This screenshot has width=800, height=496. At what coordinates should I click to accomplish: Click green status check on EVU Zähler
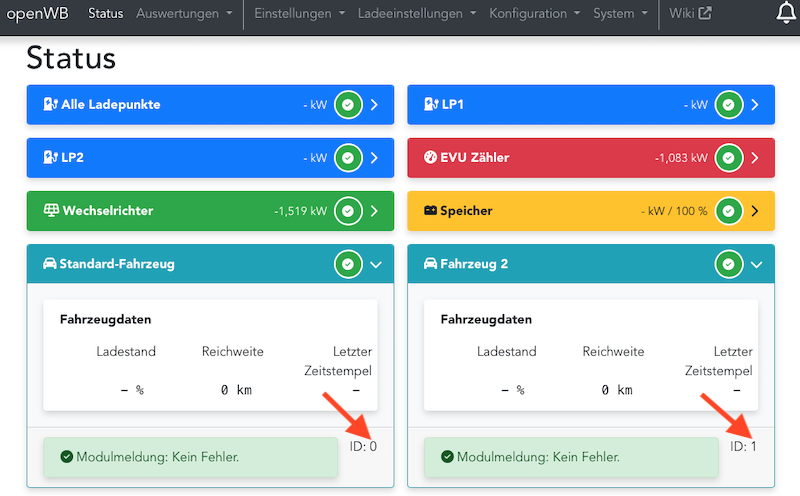point(729,158)
